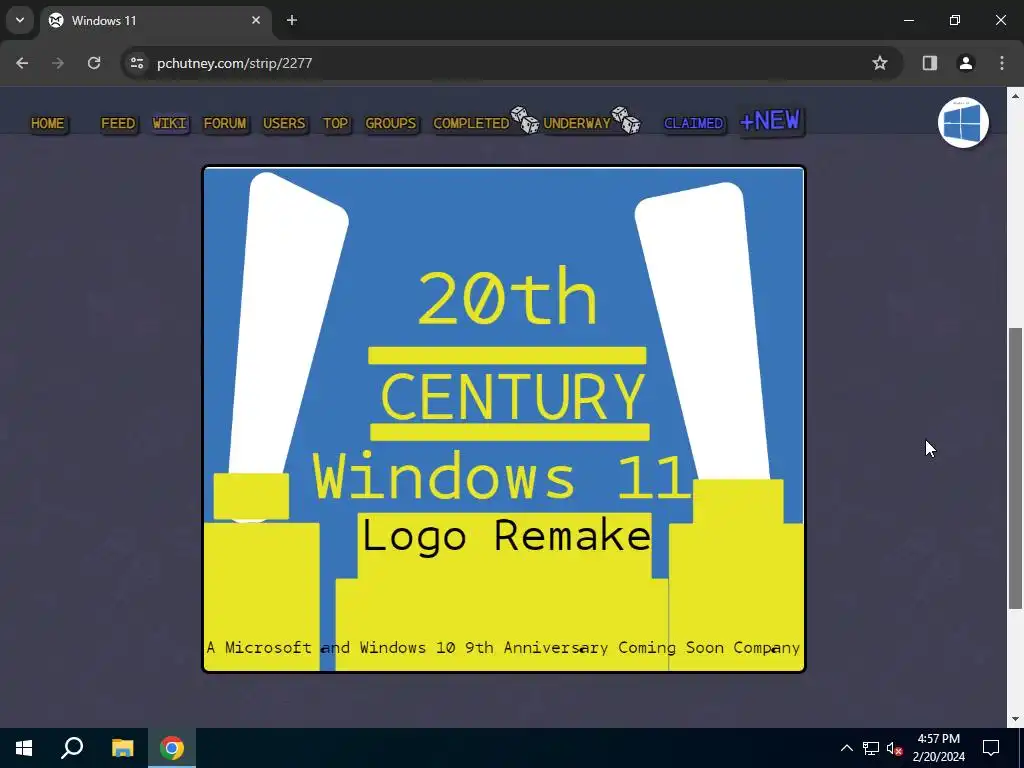Show hidden system tray icons
The width and height of the screenshot is (1024, 768).
click(846, 748)
